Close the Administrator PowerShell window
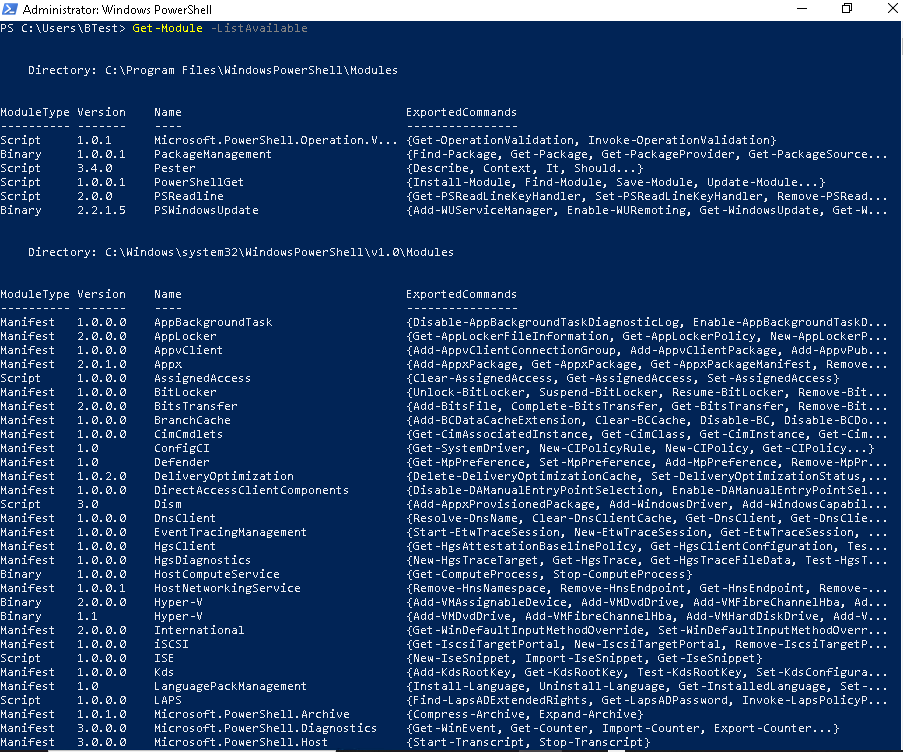This screenshot has width=903, height=752. pyautogui.click(x=892, y=9)
